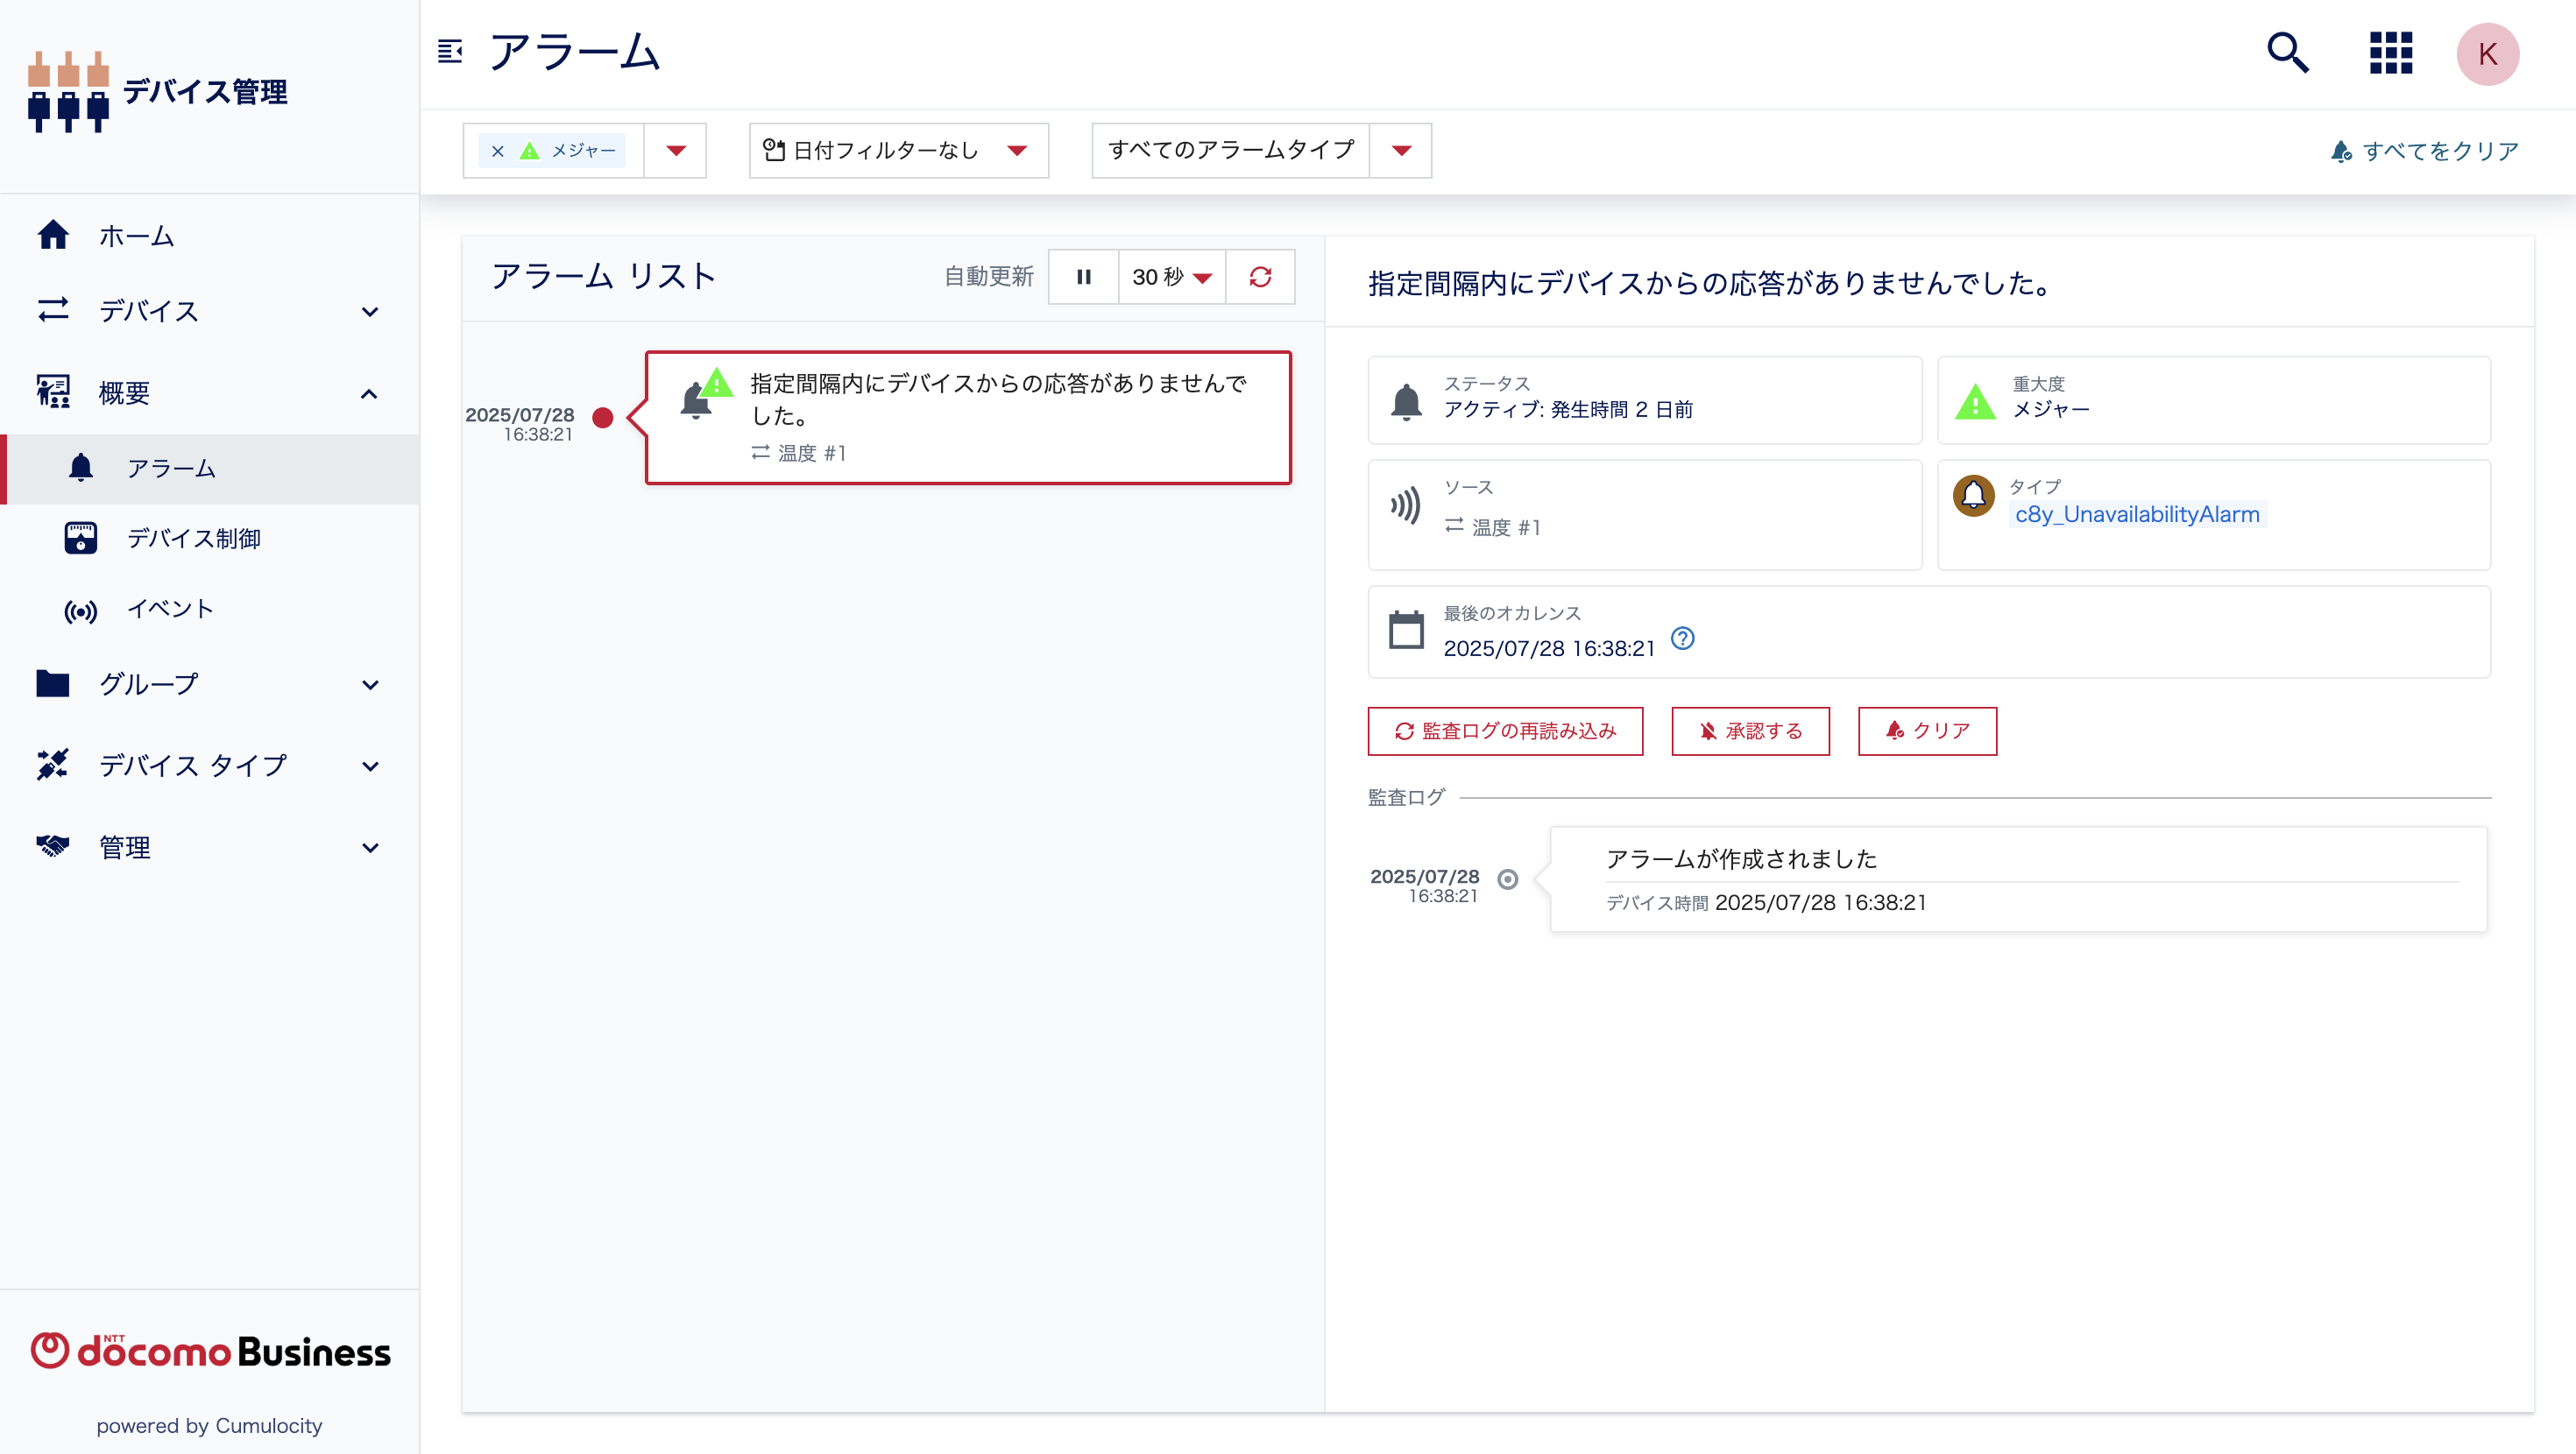Viewport: 2576px width, 1454px height.
Task: Expand the グループ menu chevron
Action: (370, 685)
